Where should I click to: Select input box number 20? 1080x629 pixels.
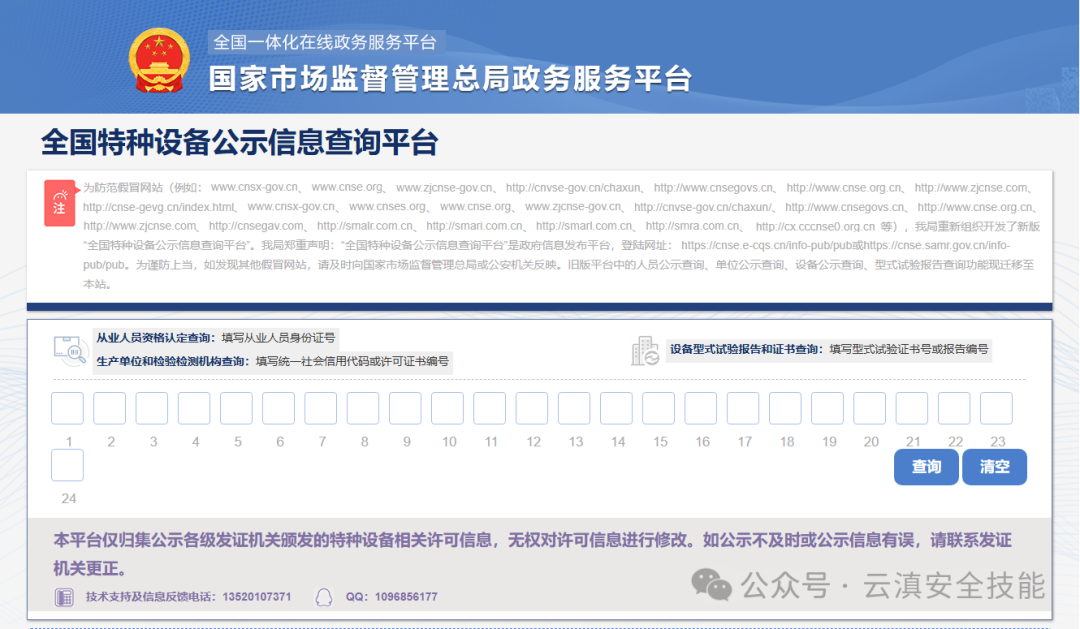(x=870, y=409)
